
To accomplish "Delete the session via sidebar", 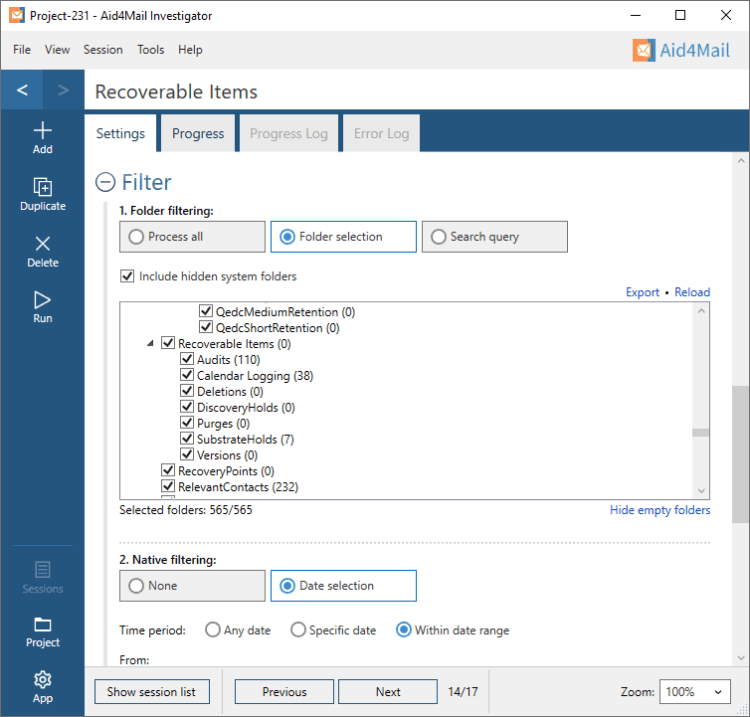I will coord(43,252).
